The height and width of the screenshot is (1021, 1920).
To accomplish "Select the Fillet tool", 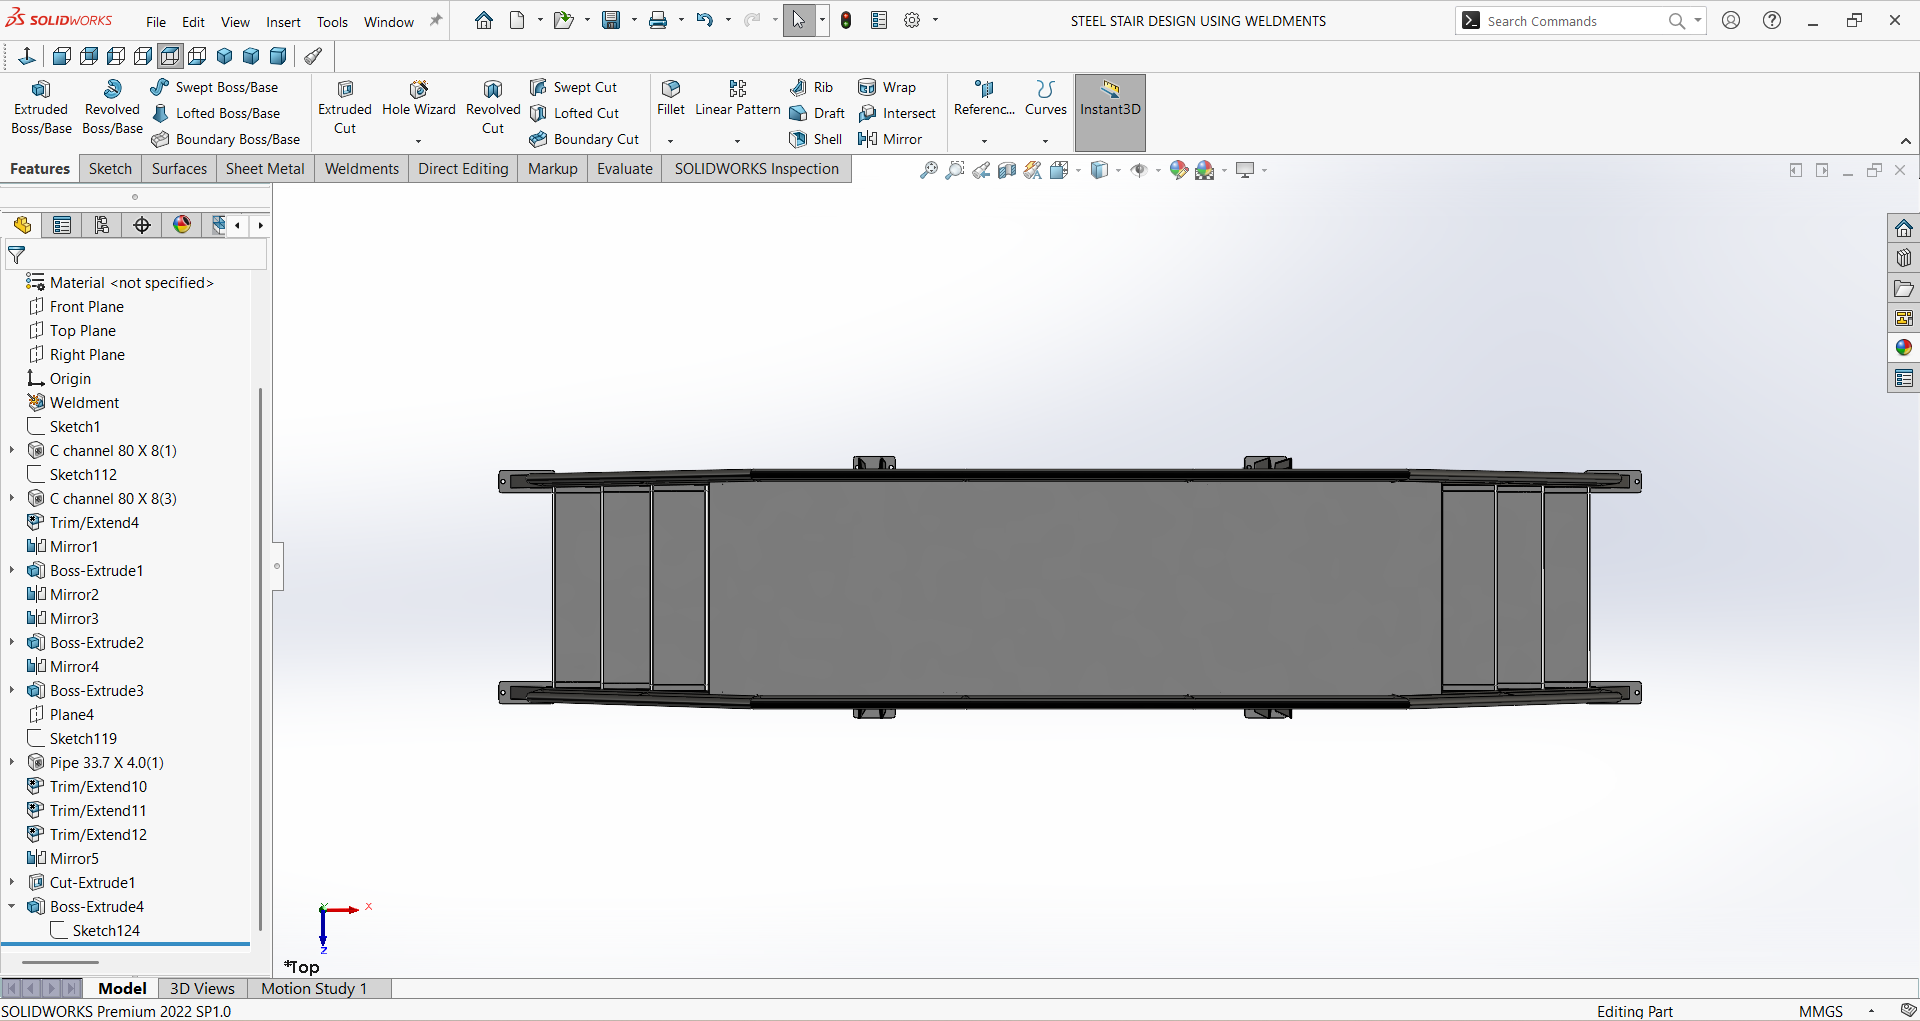I will pyautogui.click(x=670, y=98).
